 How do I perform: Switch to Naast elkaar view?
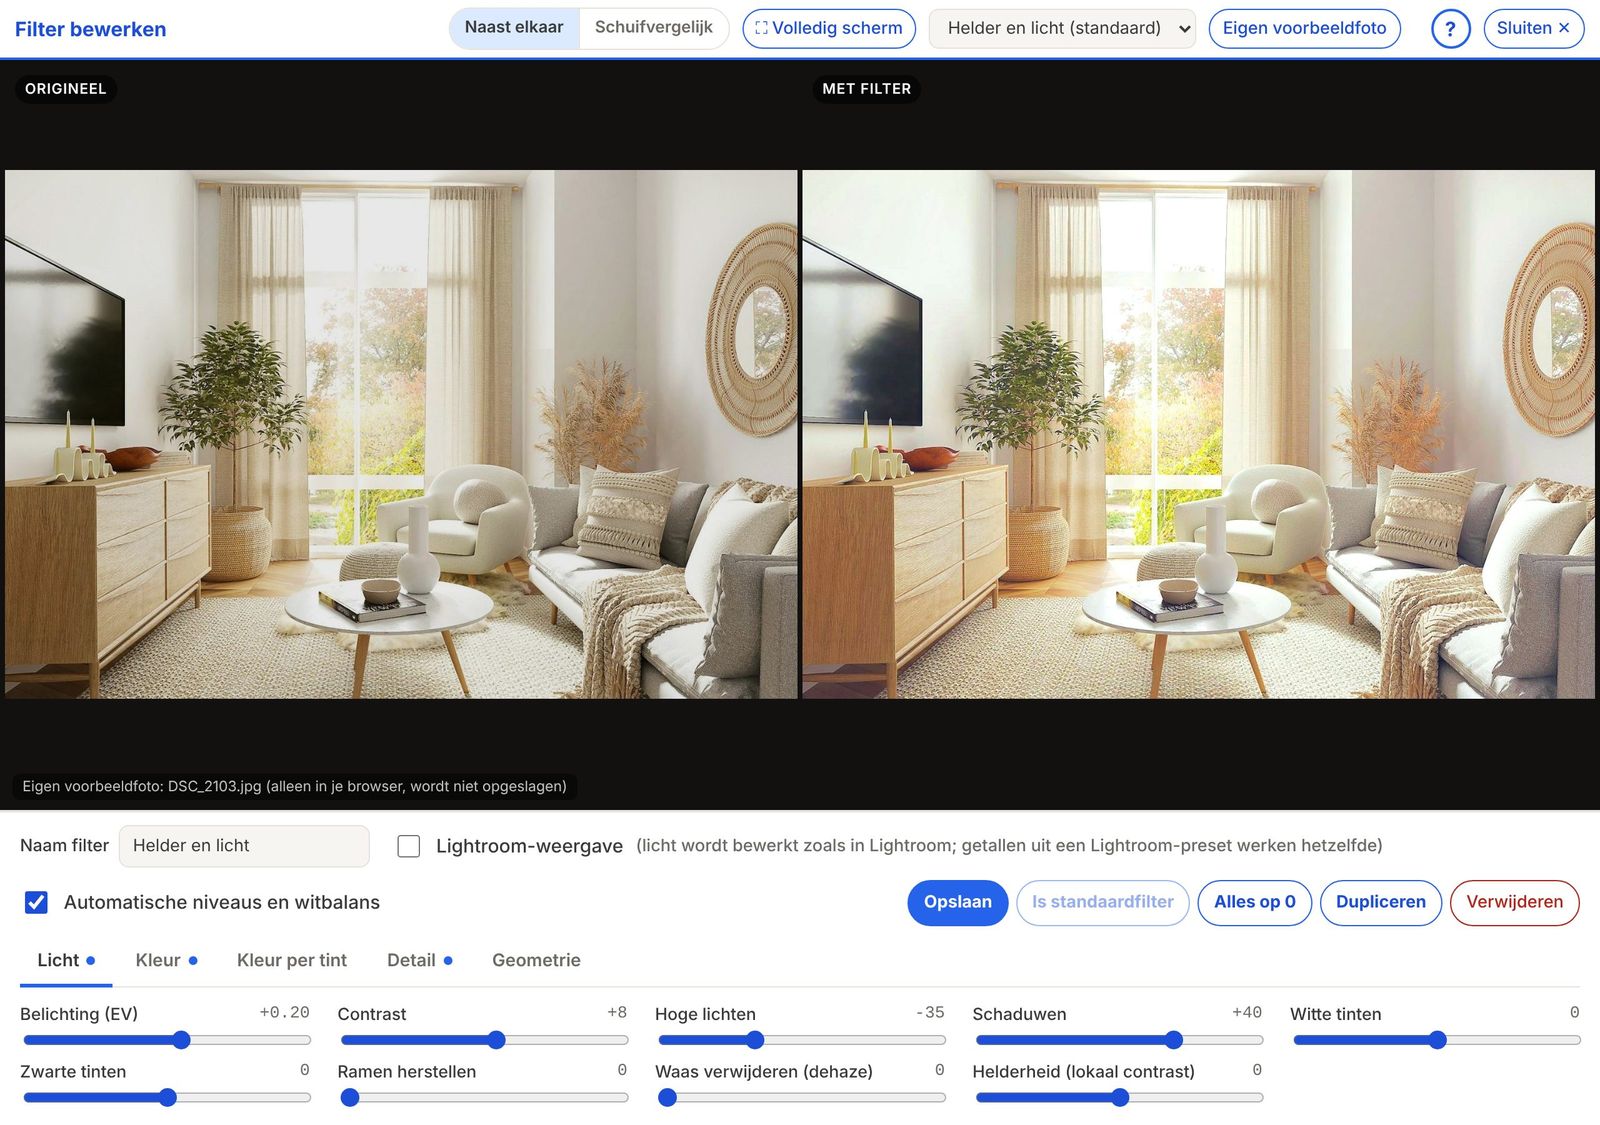click(514, 28)
